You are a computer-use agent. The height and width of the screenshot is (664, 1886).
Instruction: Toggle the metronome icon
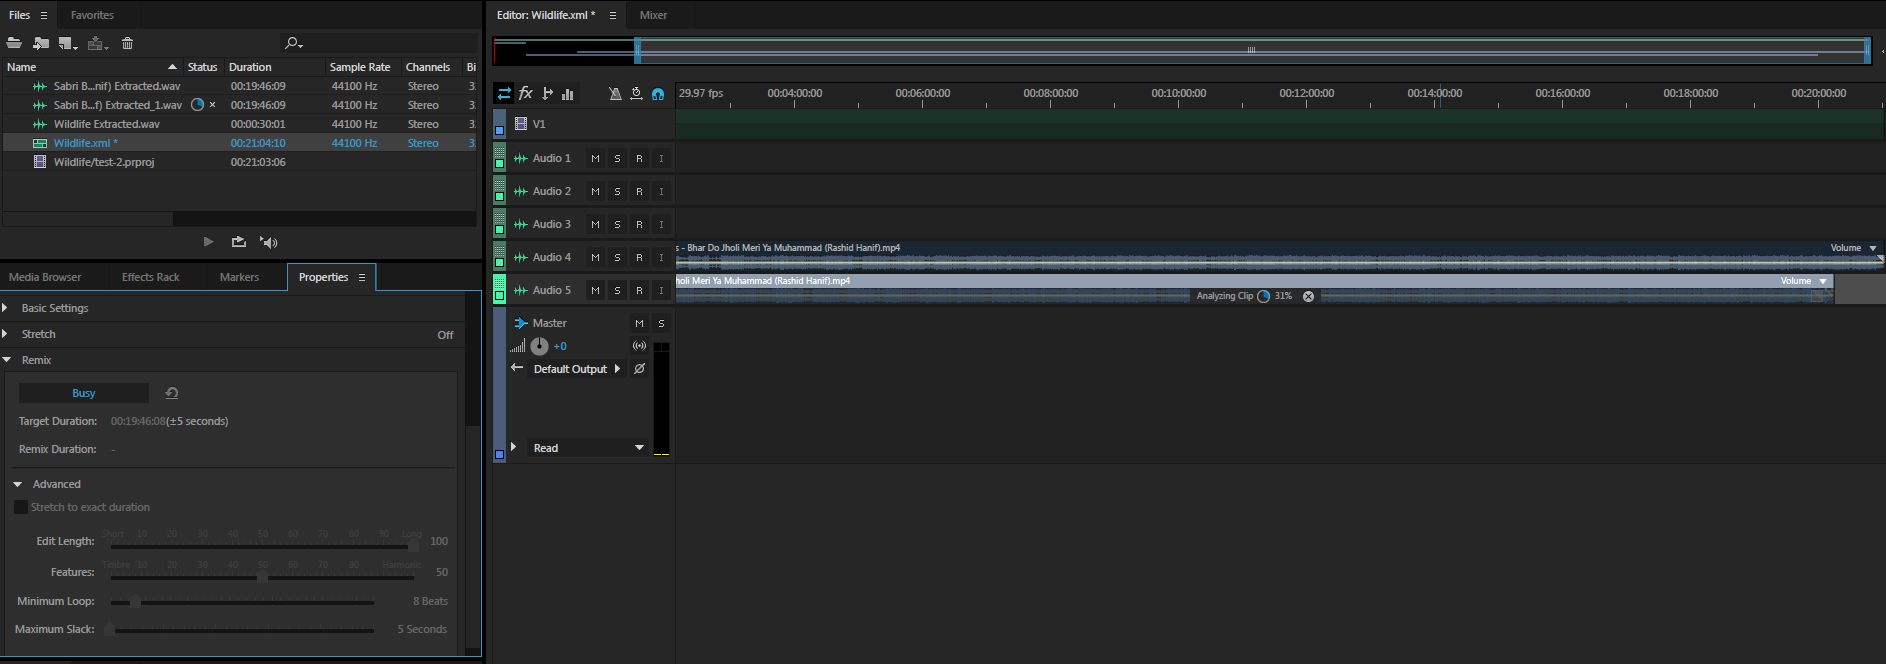(x=615, y=93)
